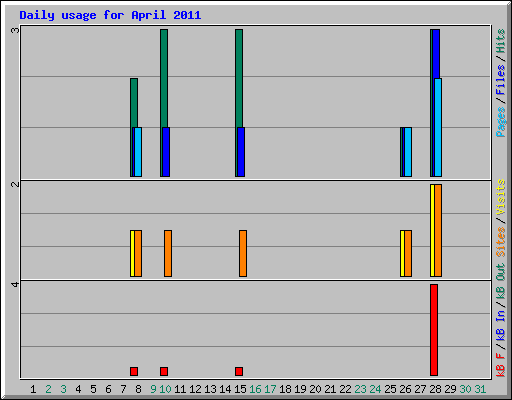Viewport: 512px width, 400px height.
Task: Click the small red kB bar for day 10
Action: point(164,371)
